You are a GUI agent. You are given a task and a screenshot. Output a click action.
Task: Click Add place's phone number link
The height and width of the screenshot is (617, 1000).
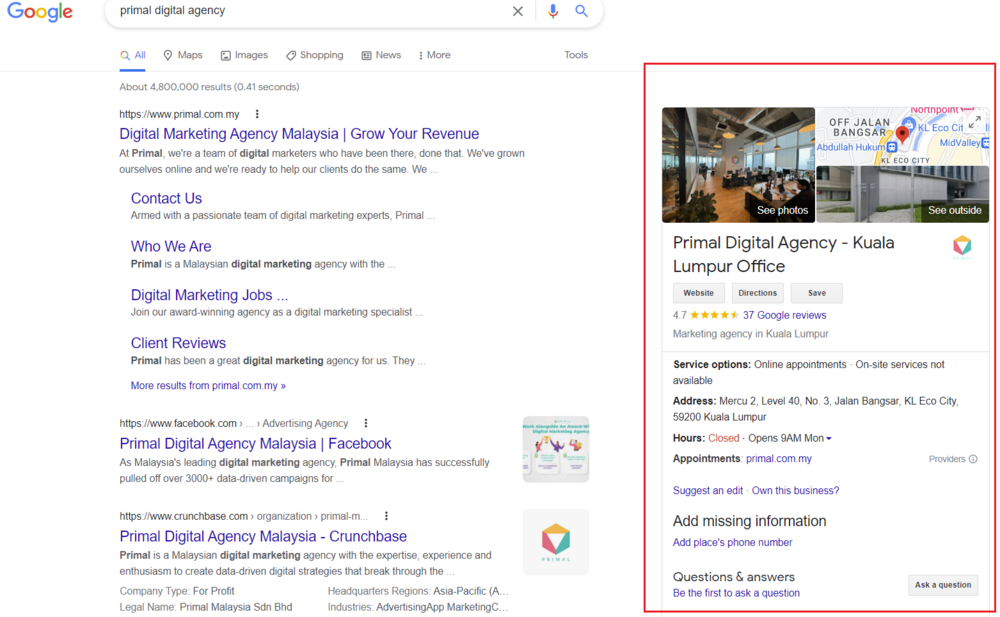tap(732, 542)
